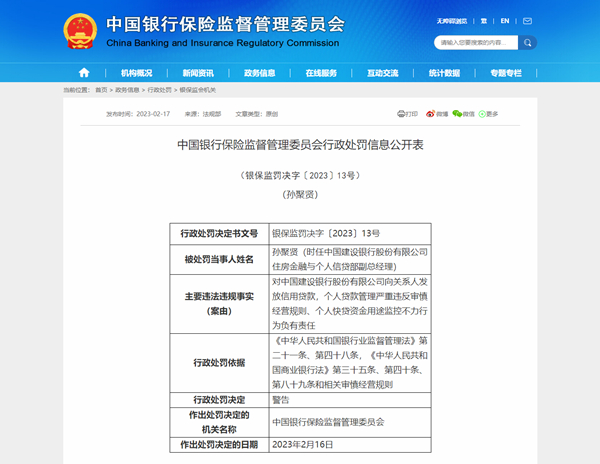Click table header 主要违法违规事实（案由）
The width and height of the screenshot is (600, 464).
(219, 304)
